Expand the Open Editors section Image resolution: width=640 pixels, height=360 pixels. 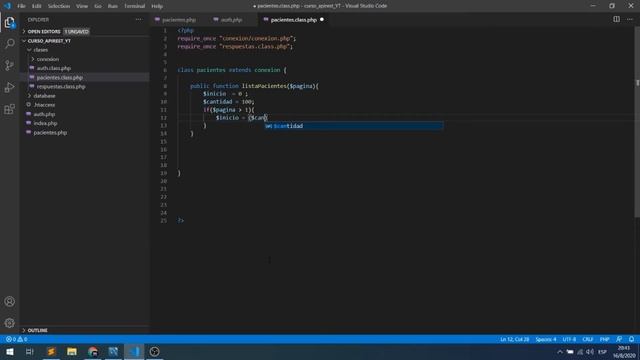coord(44,31)
